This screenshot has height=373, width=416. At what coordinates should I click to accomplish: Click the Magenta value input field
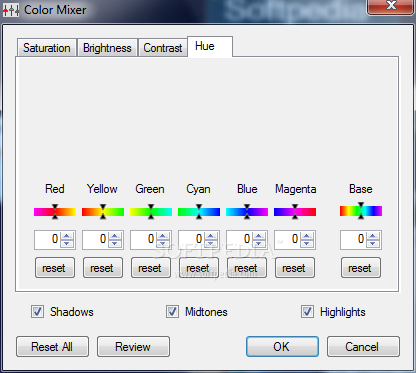pyautogui.click(x=287, y=239)
